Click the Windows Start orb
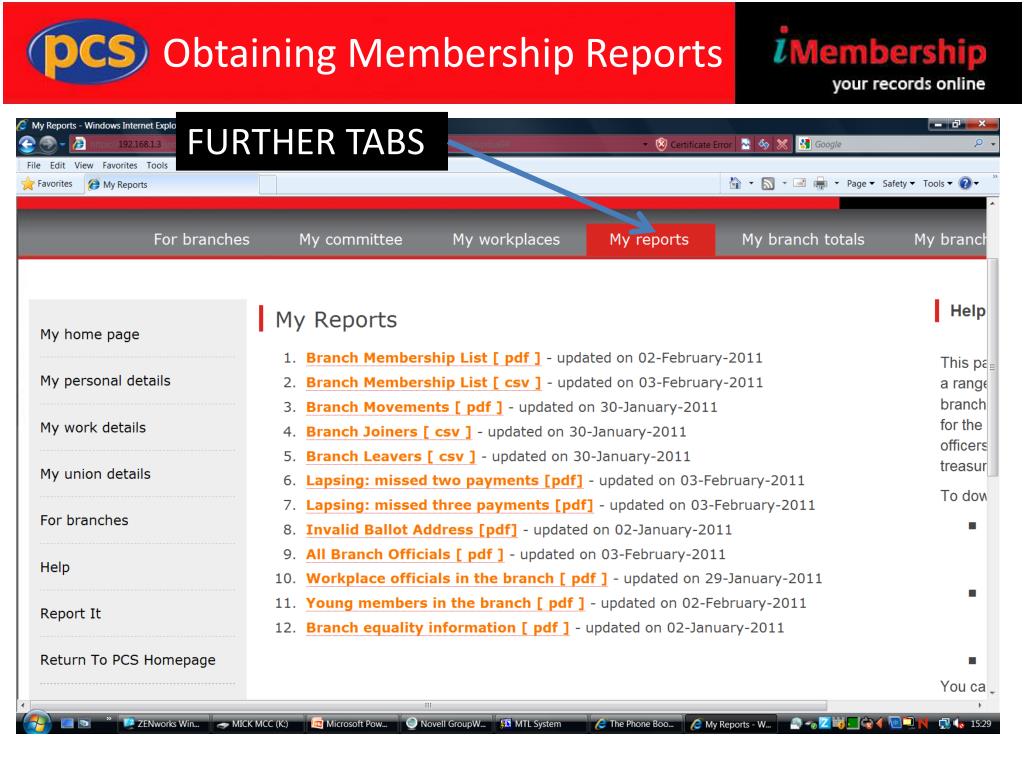The image size is (1024, 768). click(x=37, y=723)
